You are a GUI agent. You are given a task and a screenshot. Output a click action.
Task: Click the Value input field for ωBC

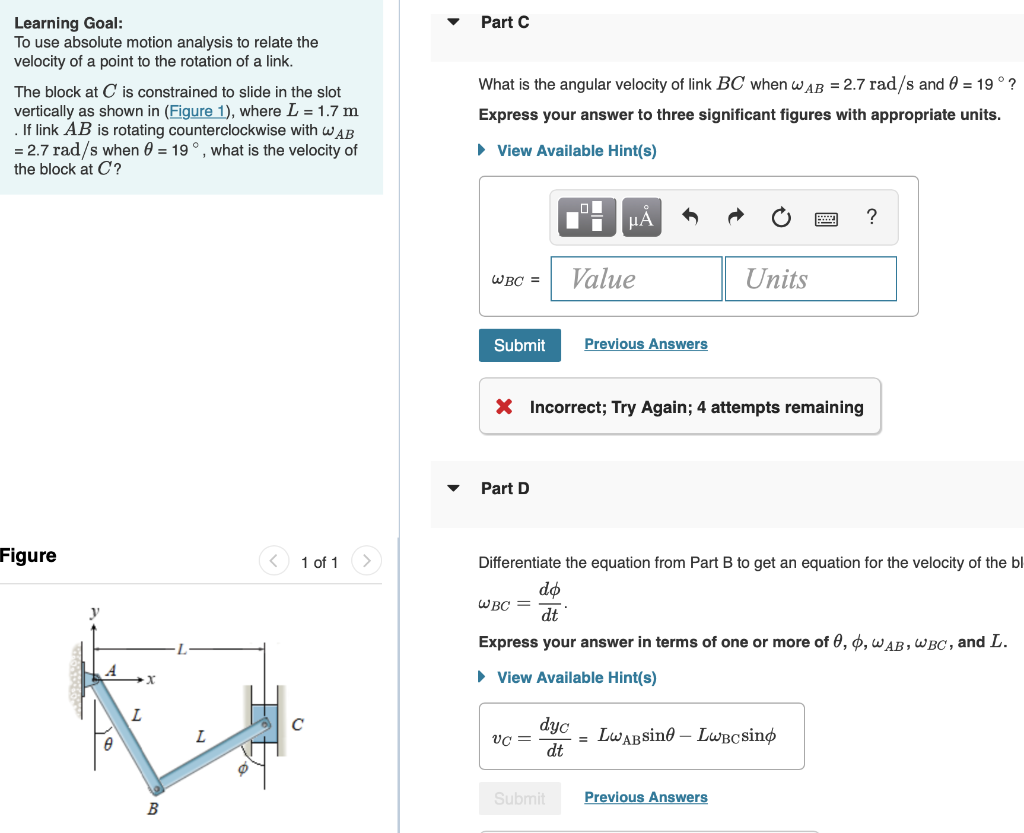point(636,278)
